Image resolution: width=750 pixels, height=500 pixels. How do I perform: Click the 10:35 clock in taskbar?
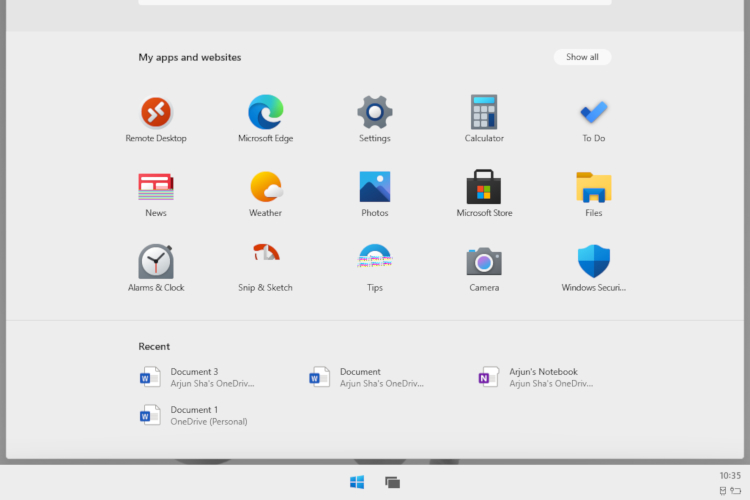point(730,476)
